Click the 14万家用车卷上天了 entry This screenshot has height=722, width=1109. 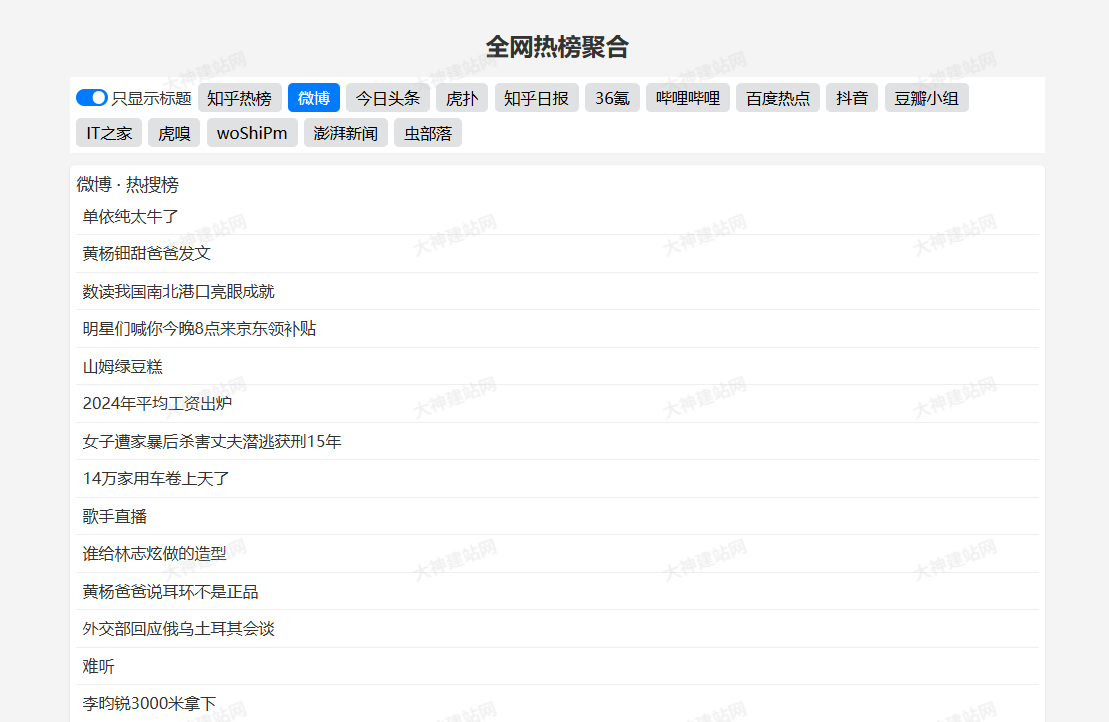tap(156, 478)
